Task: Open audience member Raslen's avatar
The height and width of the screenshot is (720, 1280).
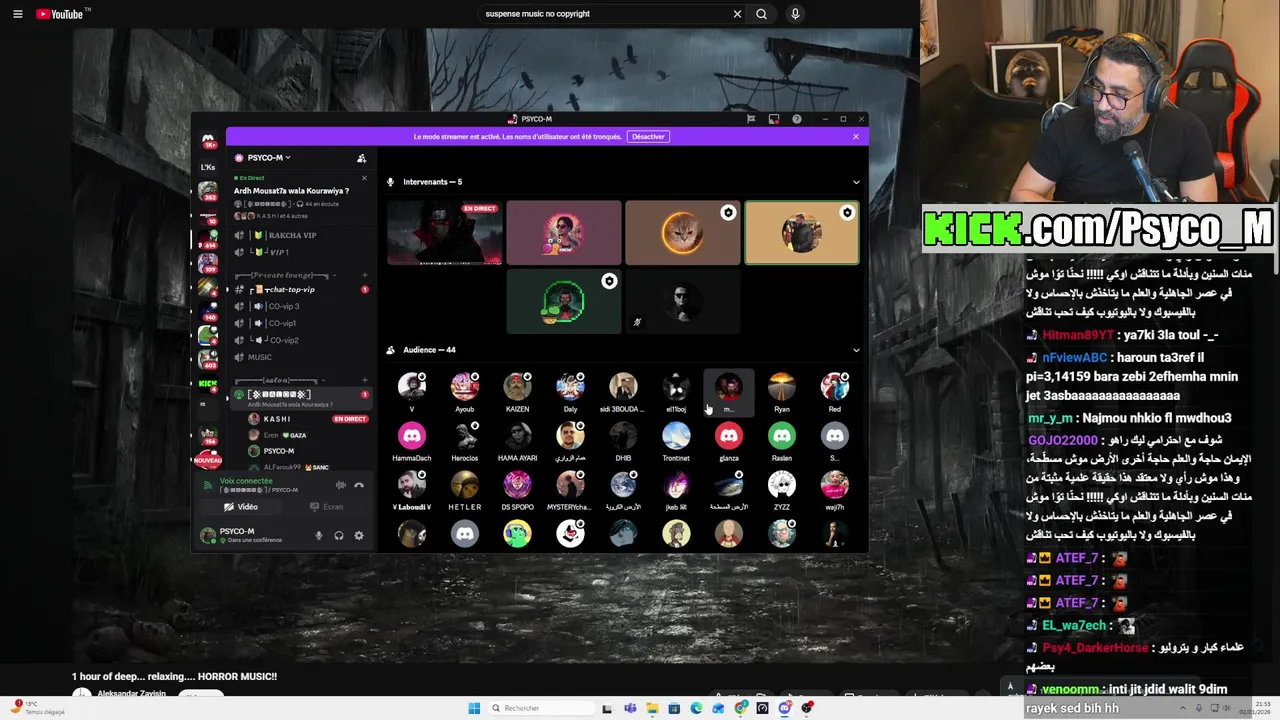Action: coord(782,436)
